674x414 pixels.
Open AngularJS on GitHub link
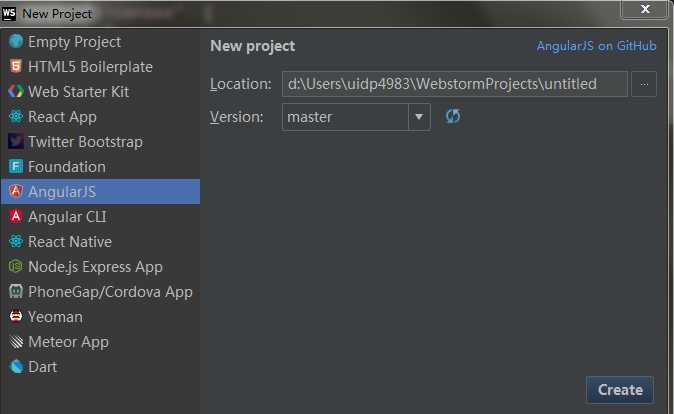(596, 46)
